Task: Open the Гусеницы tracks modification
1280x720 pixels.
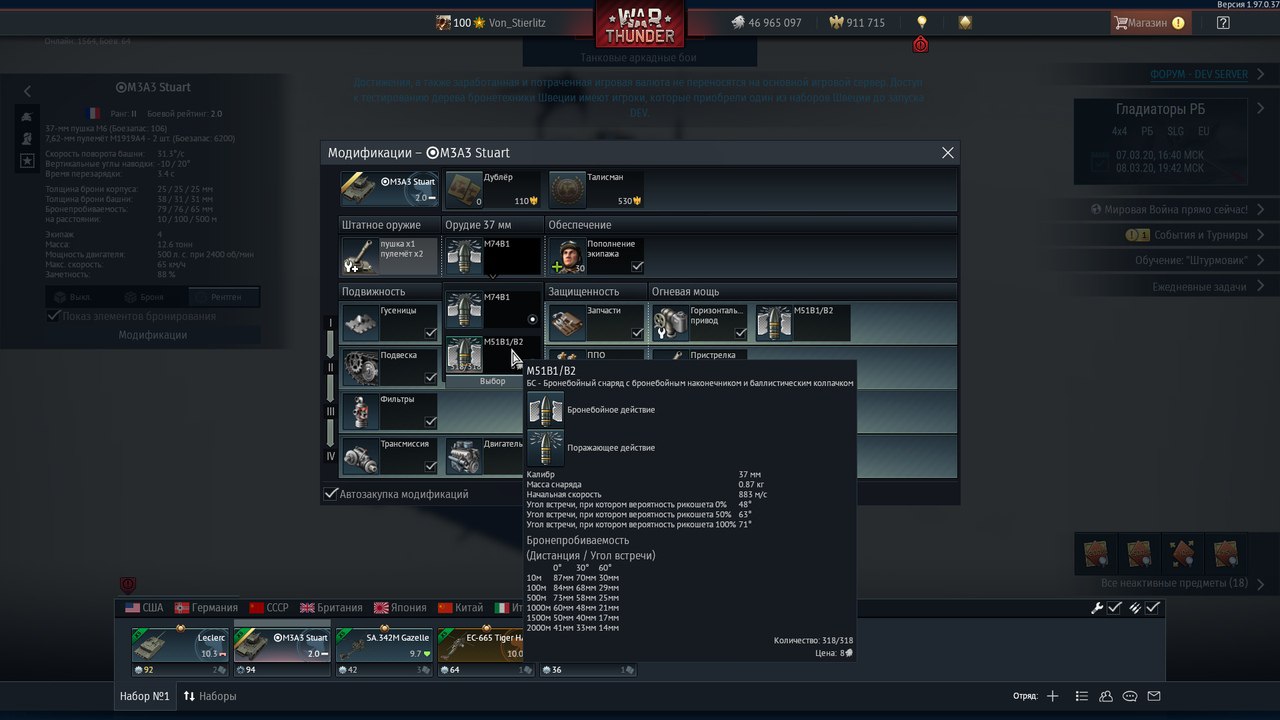Action: (390, 322)
